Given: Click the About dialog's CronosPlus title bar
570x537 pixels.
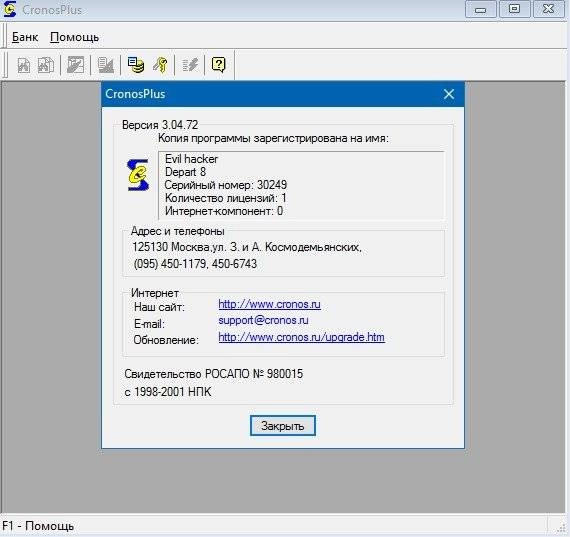Looking at the screenshot, I should point(283,94).
